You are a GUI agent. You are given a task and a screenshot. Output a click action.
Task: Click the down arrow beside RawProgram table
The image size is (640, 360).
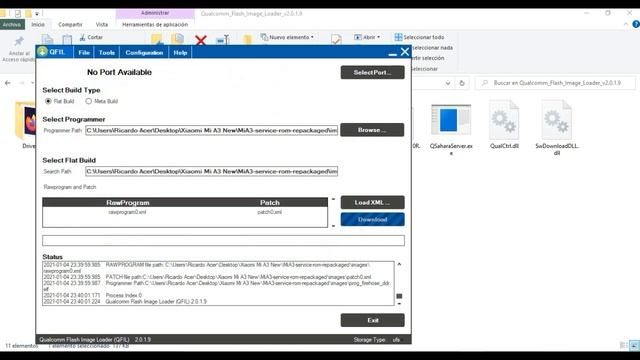(333, 226)
